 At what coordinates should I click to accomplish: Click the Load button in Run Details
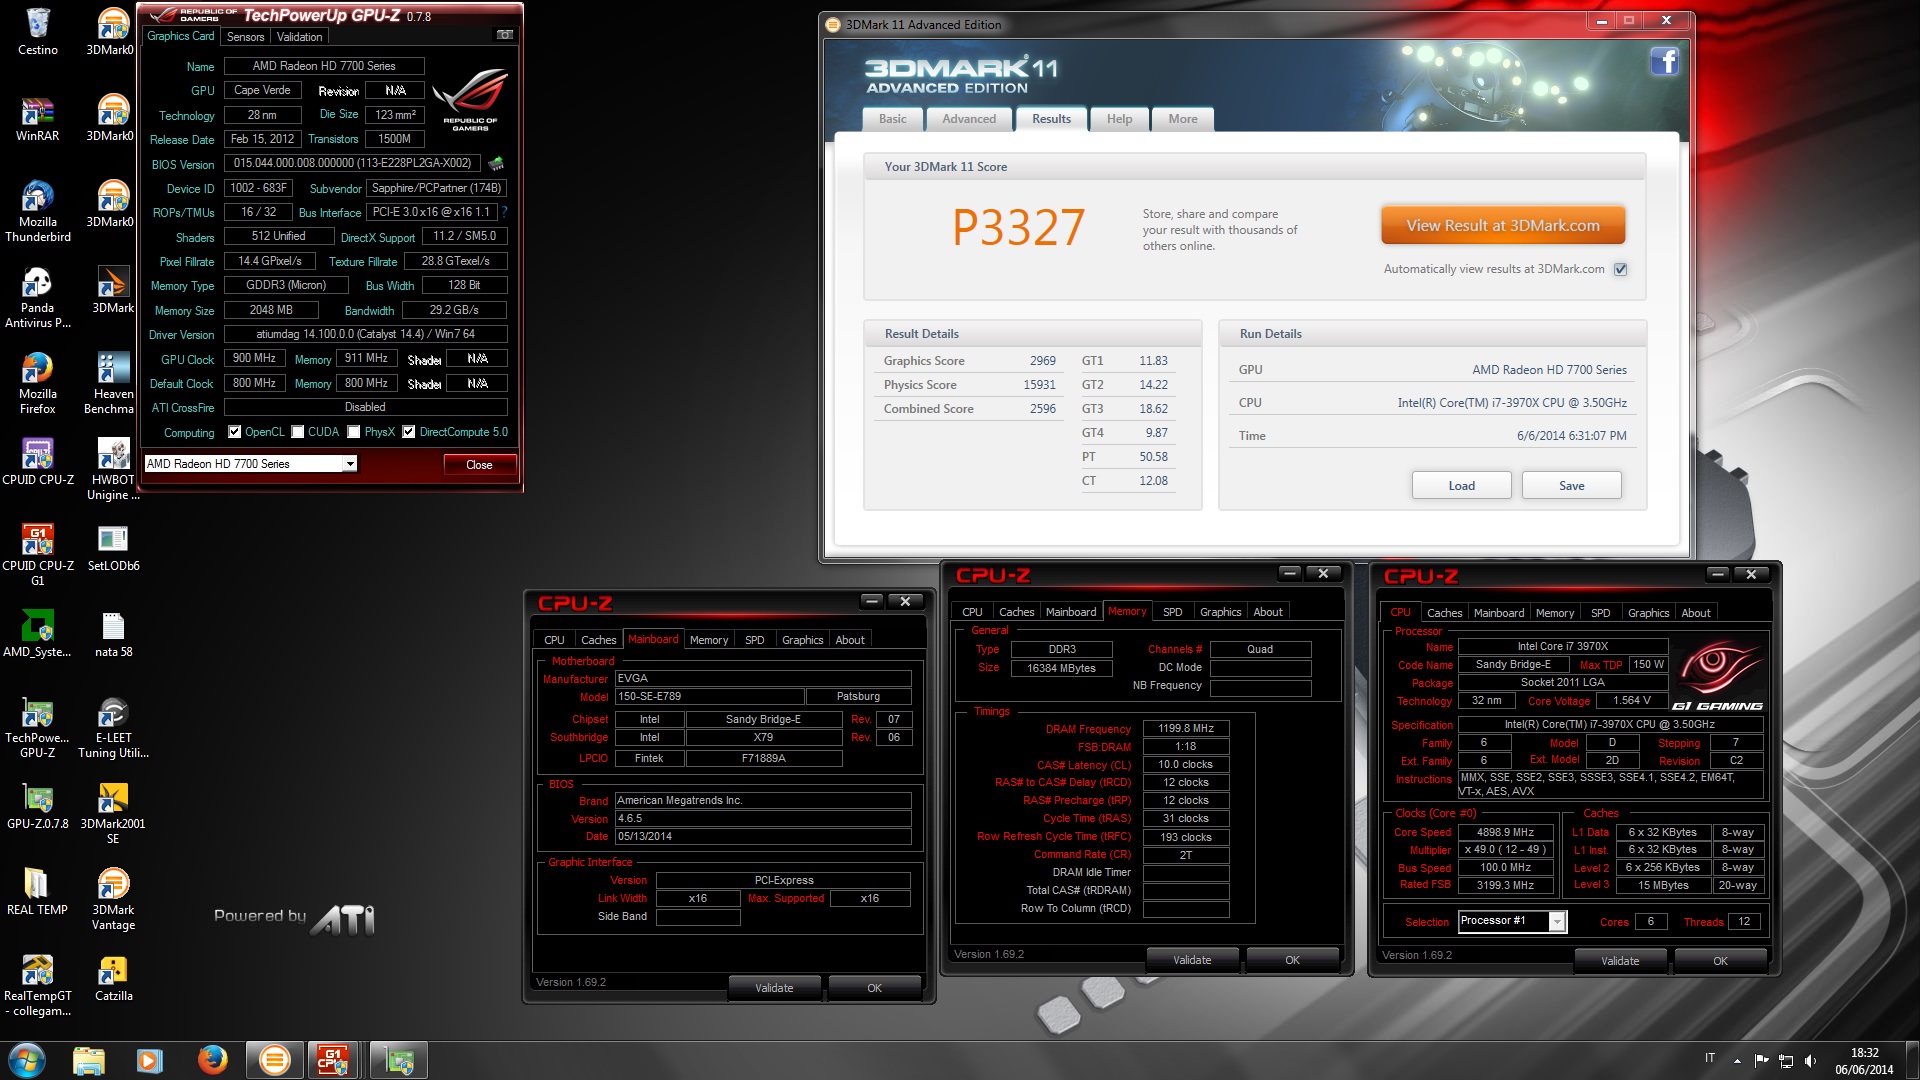[x=1461, y=486]
